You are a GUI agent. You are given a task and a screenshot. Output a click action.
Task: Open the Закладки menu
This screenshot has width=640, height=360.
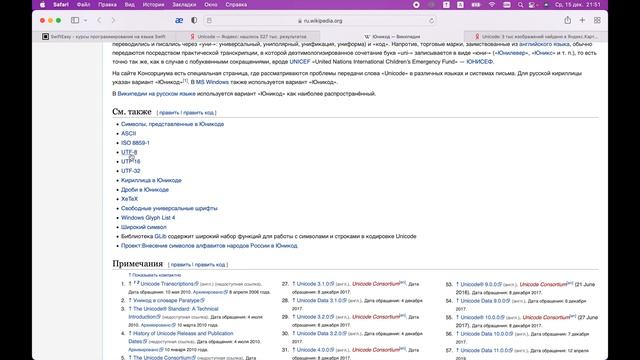[x=184, y=5]
